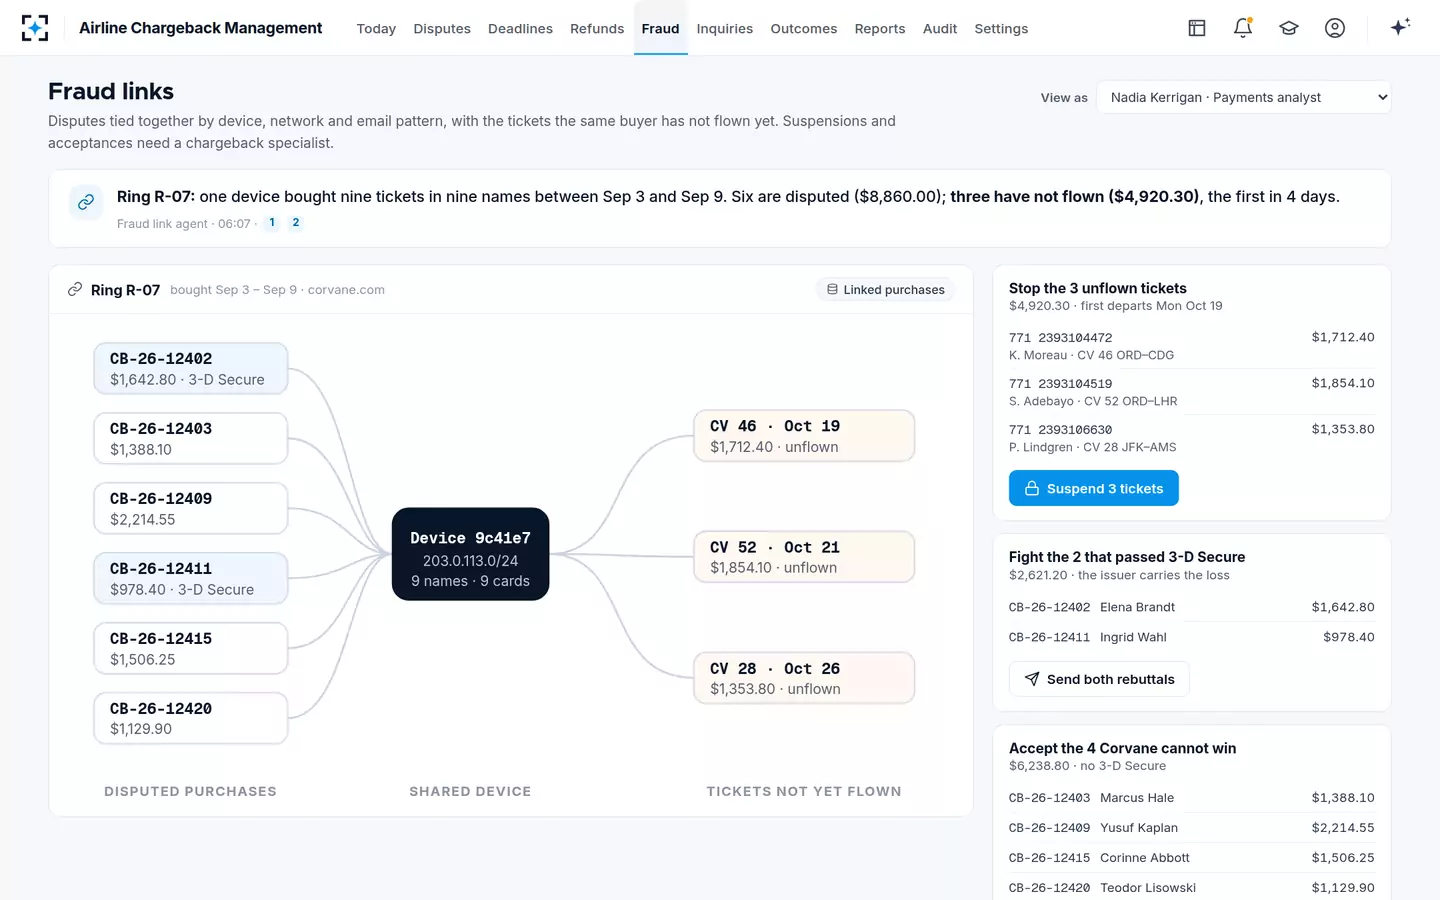Click Send both rebuttals button
This screenshot has width=1440, height=900.
point(1099,679)
